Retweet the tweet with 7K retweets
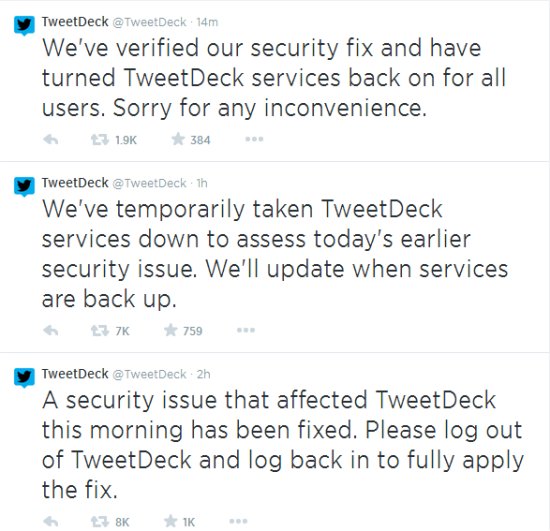550x531 pixels. [100, 330]
